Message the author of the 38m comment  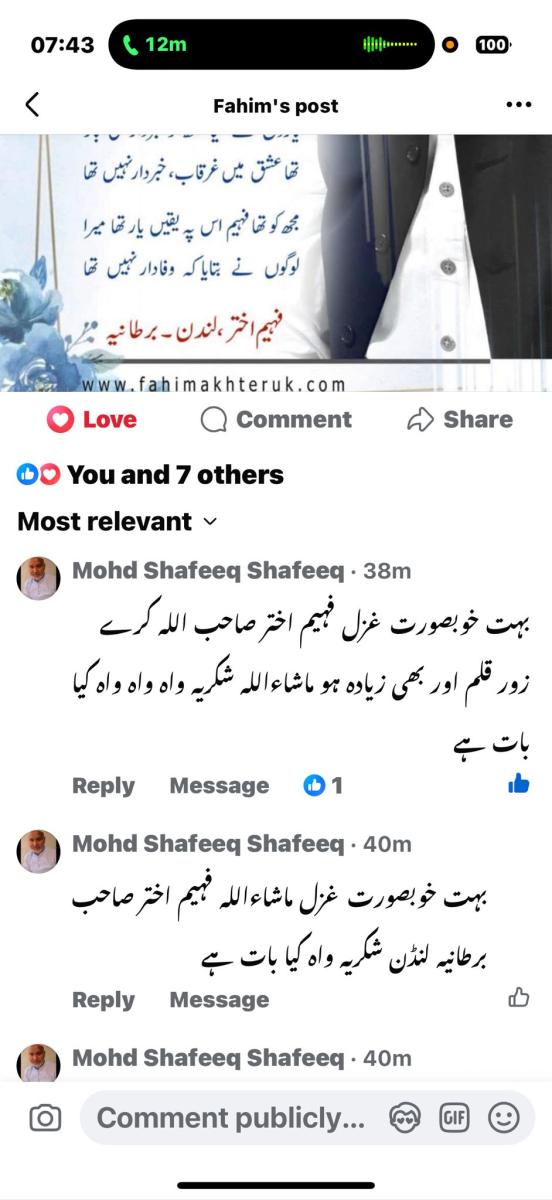click(x=219, y=786)
